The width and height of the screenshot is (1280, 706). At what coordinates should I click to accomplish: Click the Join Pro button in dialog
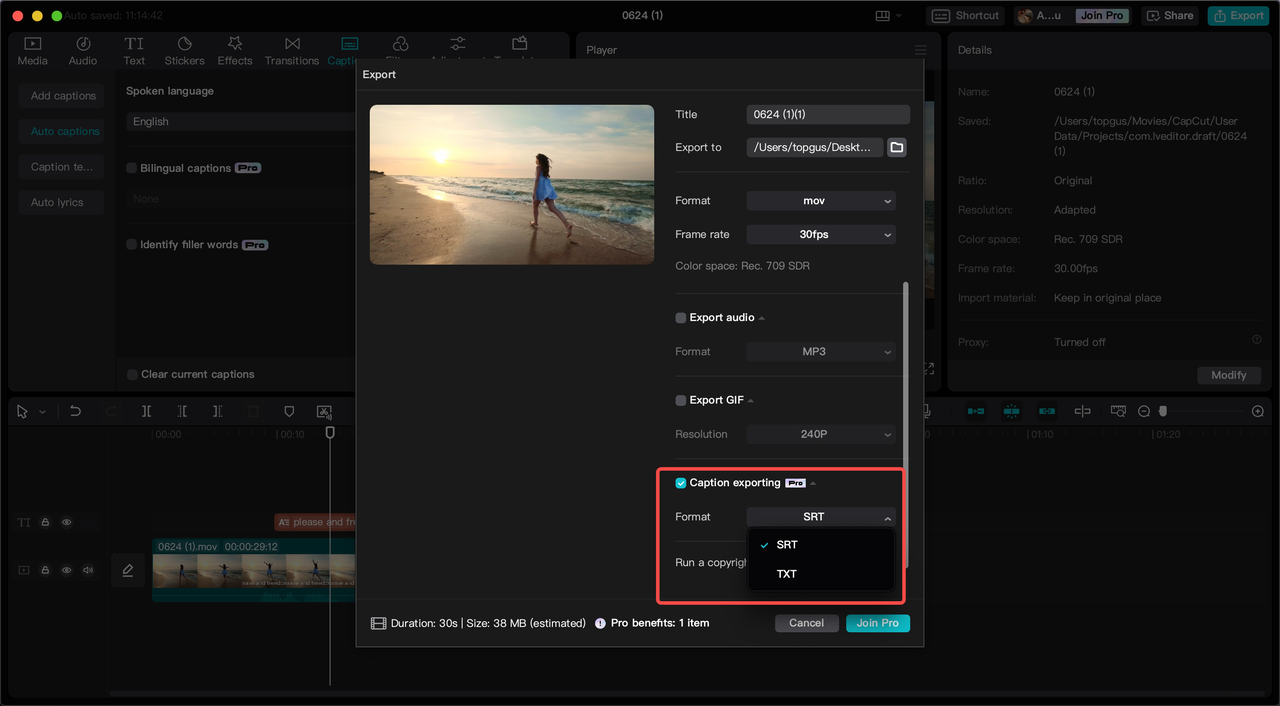tap(877, 623)
